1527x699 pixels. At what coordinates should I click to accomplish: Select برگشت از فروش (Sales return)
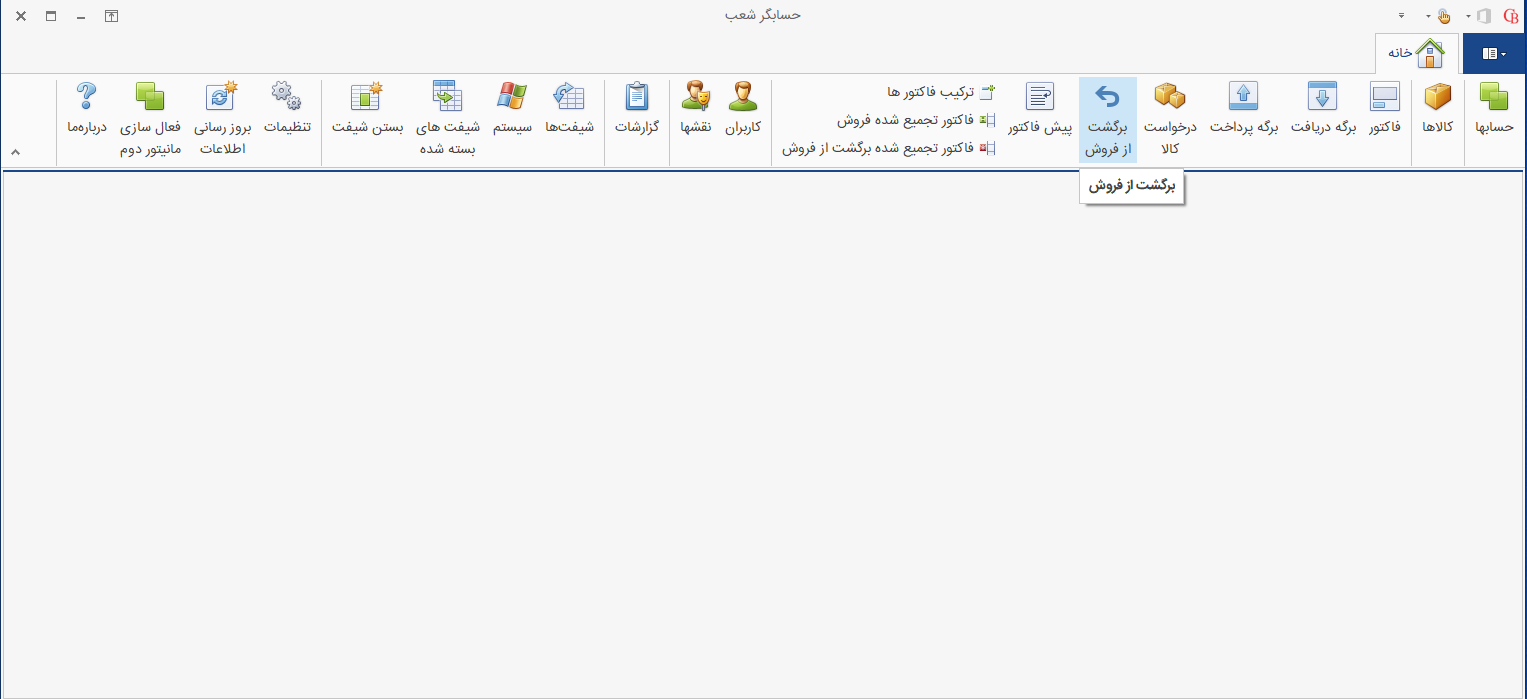point(1108,118)
